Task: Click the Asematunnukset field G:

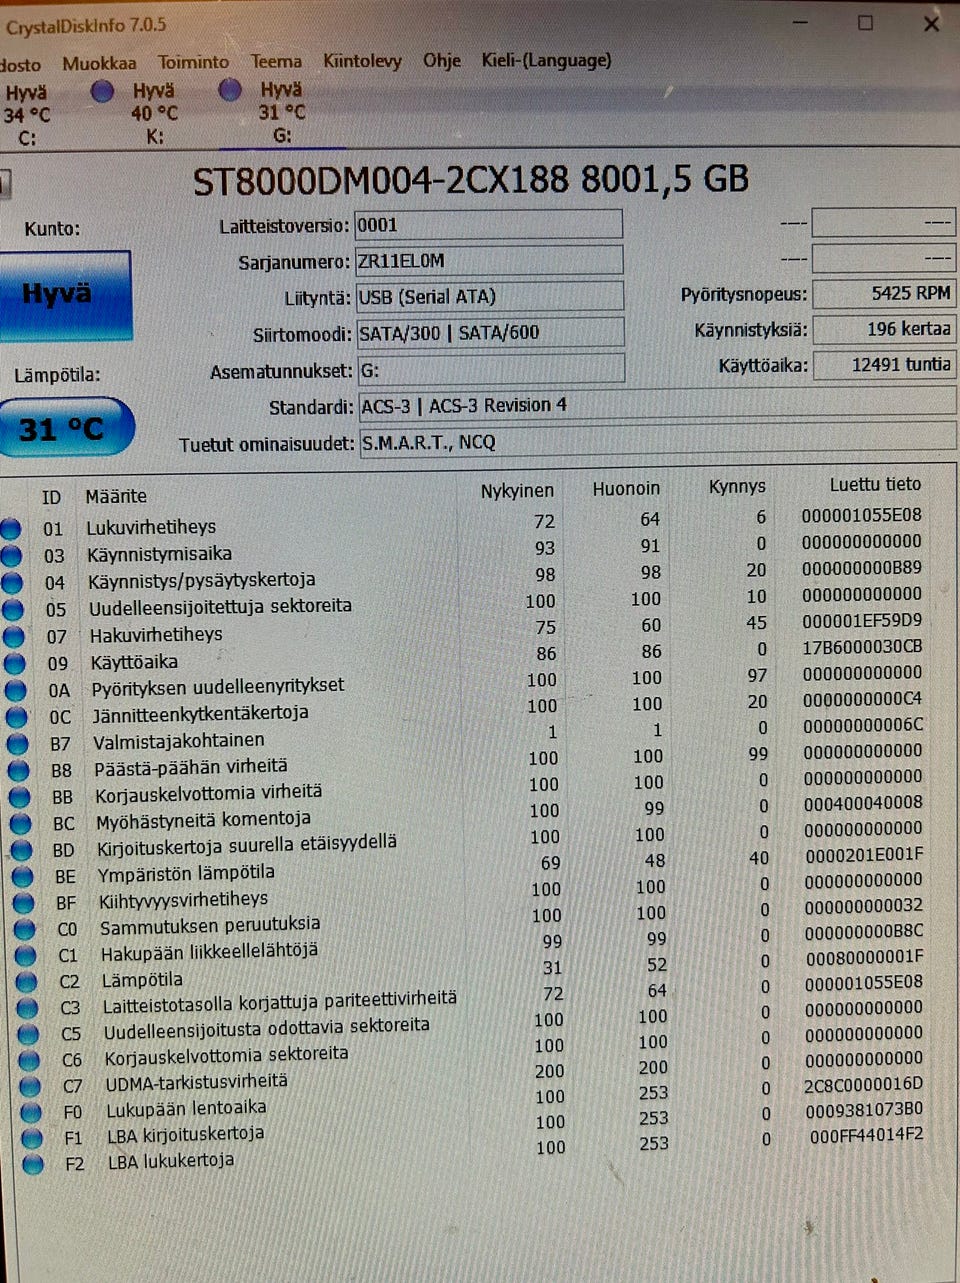Action: click(x=491, y=369)
